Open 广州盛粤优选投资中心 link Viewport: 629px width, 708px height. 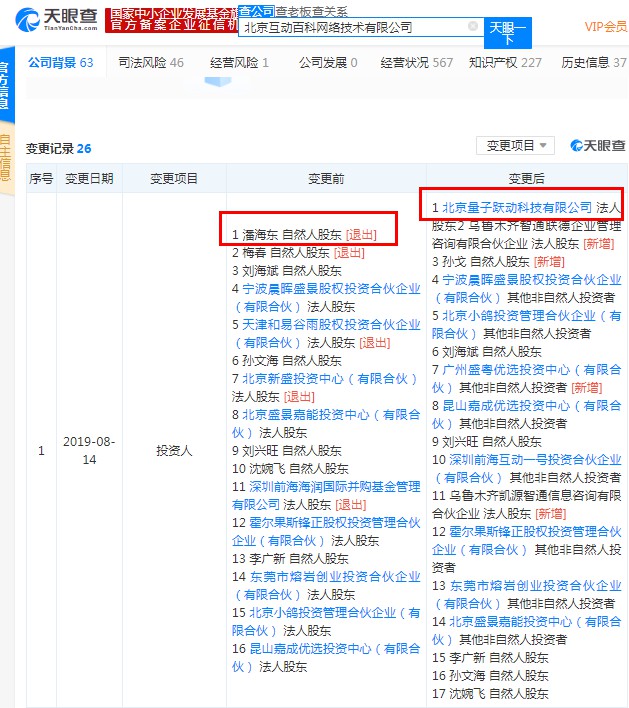coord(526,379)
